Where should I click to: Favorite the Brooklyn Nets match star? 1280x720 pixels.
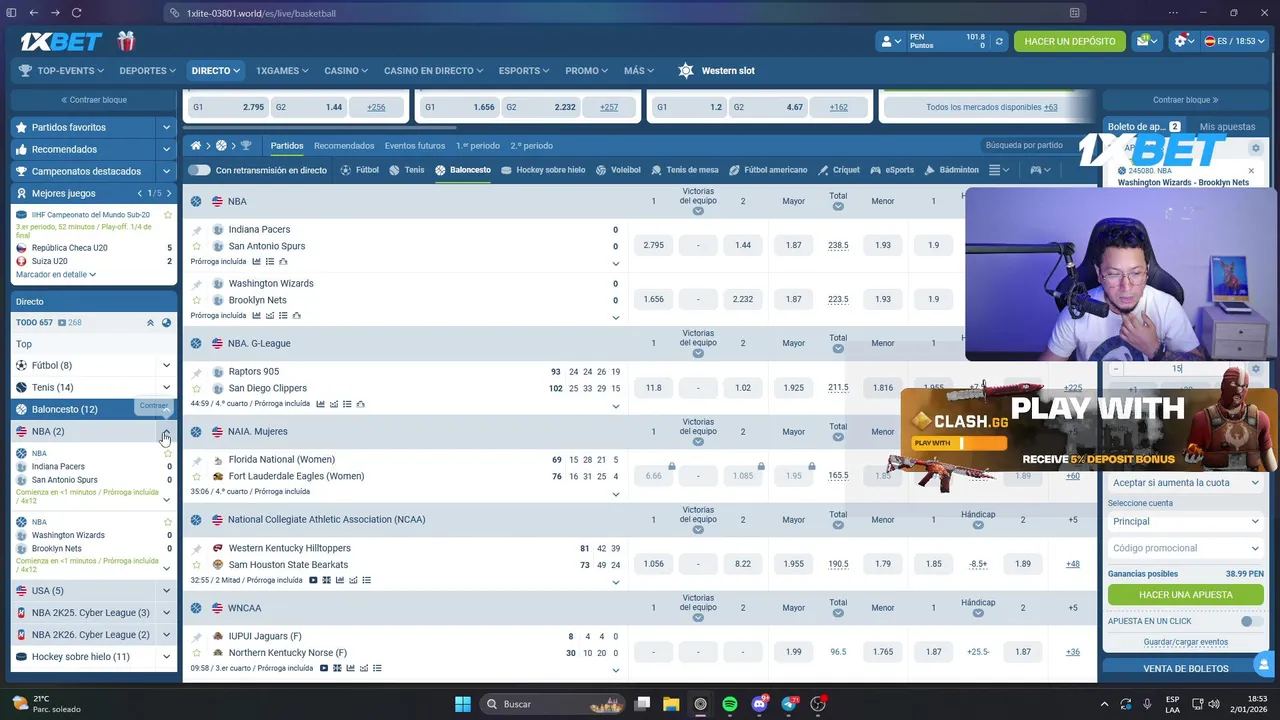pyautogui.click(x=196, y=300)
